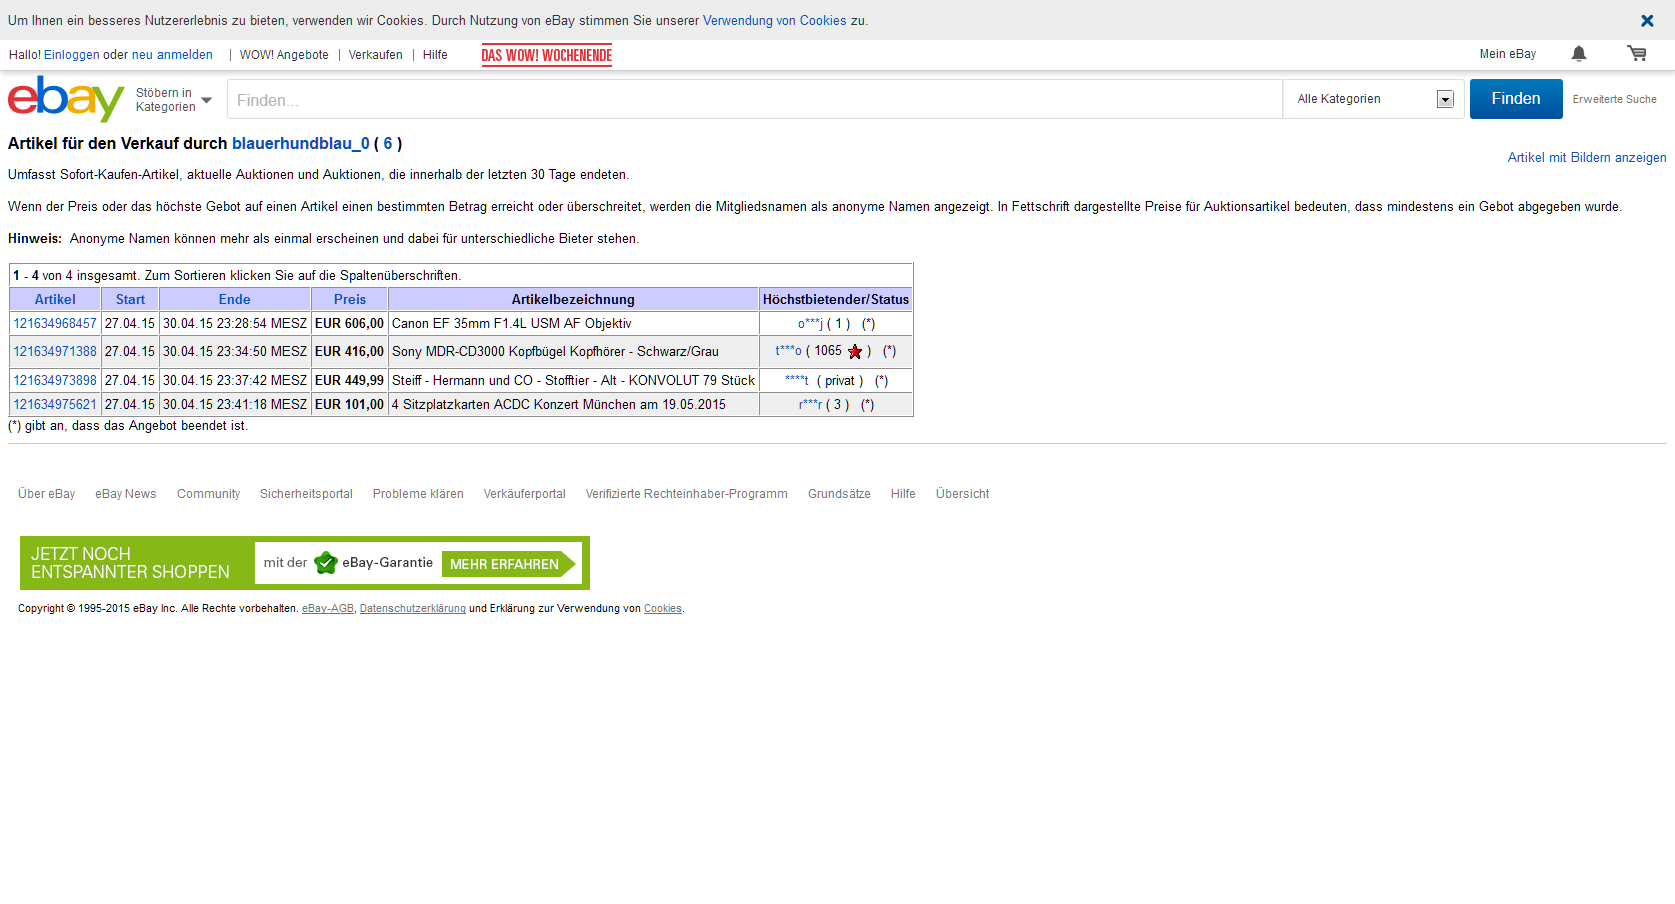Open Übersicht footer link
1675x904 pixels.
(x=962, y=494)
